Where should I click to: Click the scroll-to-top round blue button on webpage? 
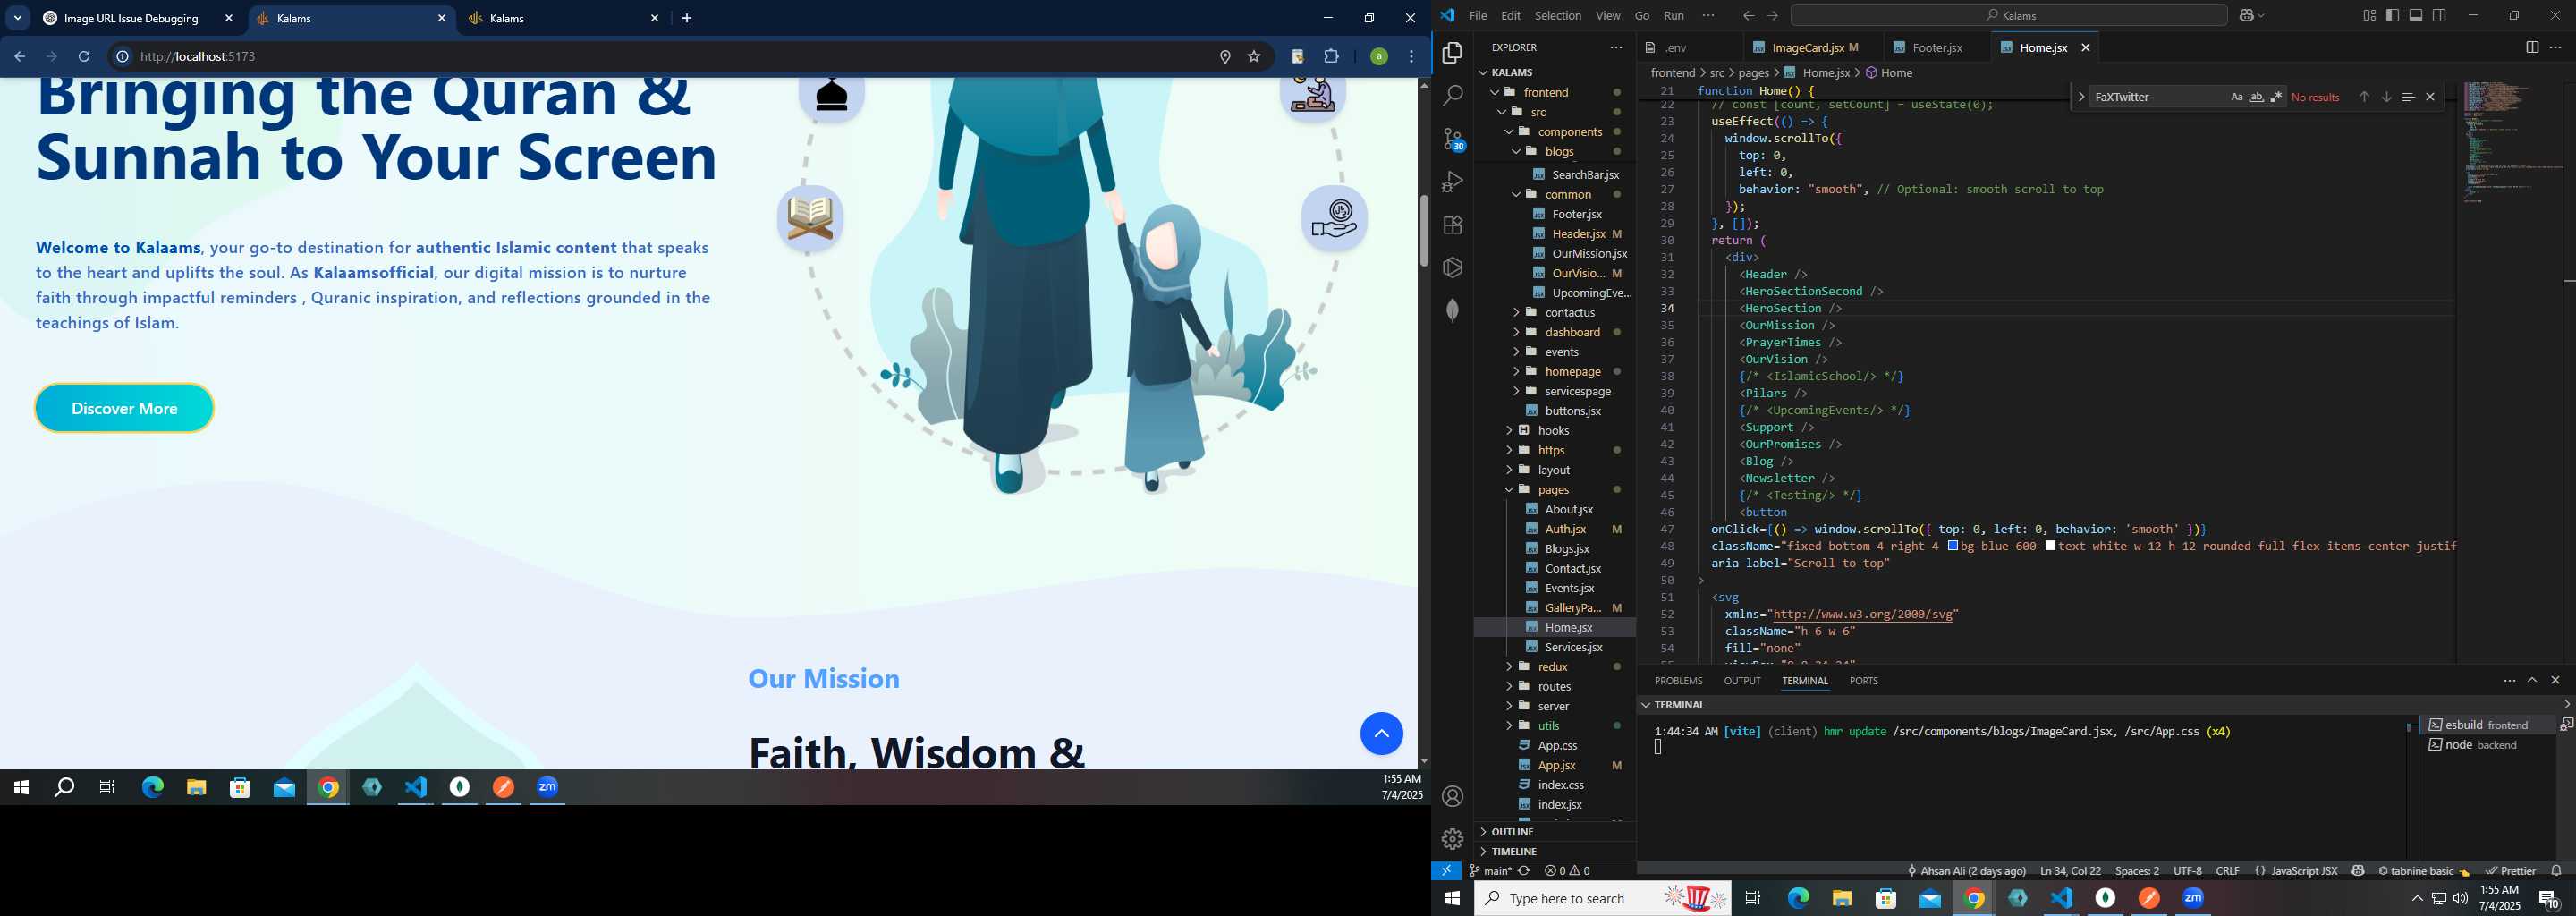(1381, 734)
